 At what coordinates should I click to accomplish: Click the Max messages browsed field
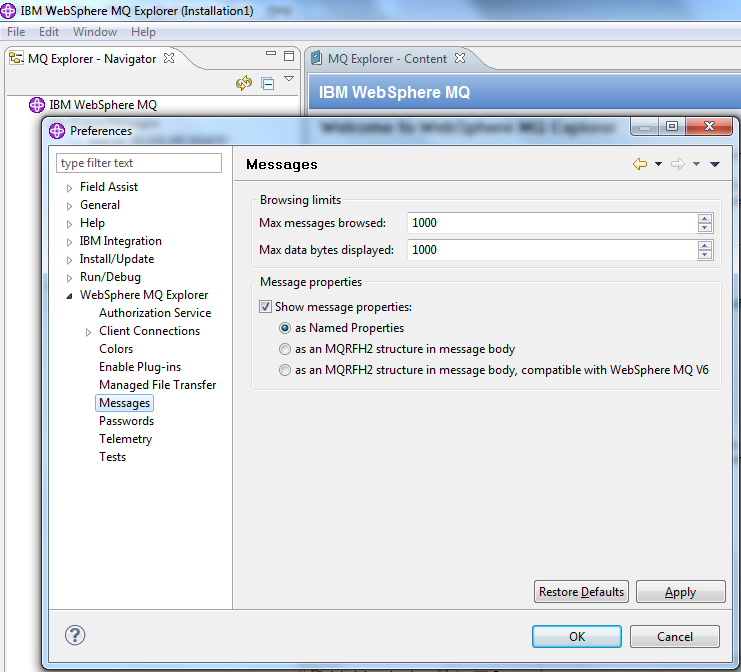551,223
